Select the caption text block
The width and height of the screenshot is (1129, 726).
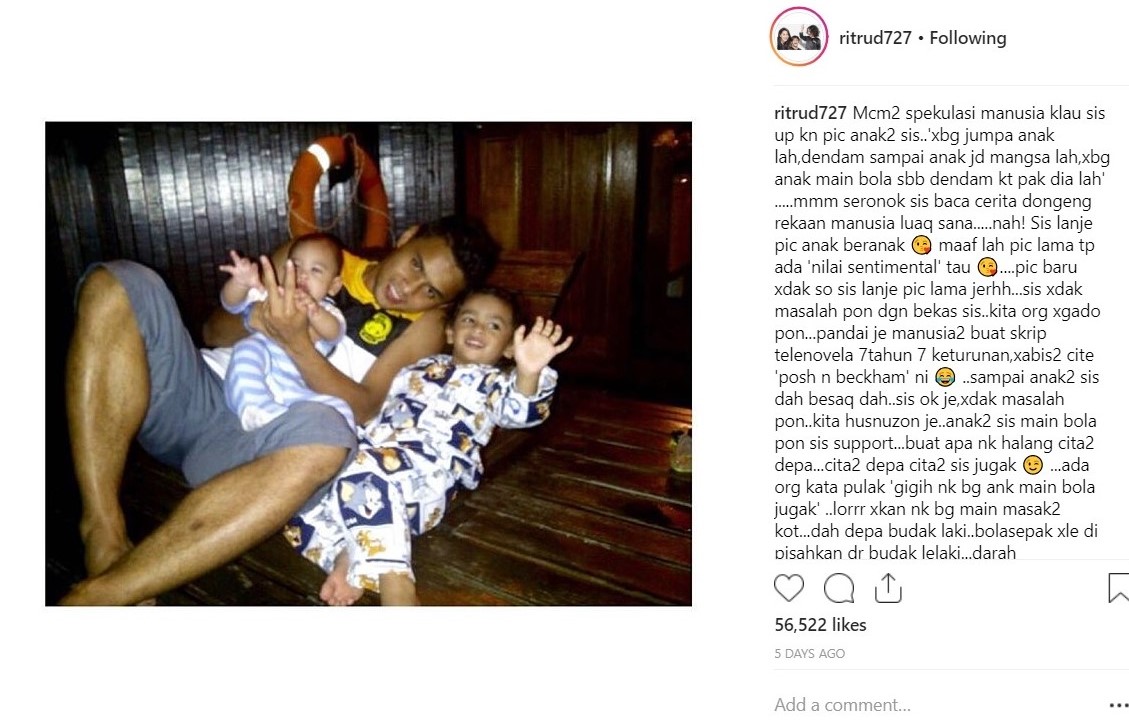point(942,333)
